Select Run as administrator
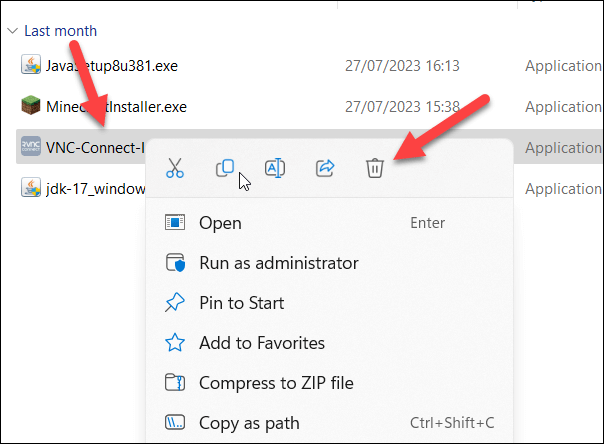The image size is (604, 444). coord(278,263)
